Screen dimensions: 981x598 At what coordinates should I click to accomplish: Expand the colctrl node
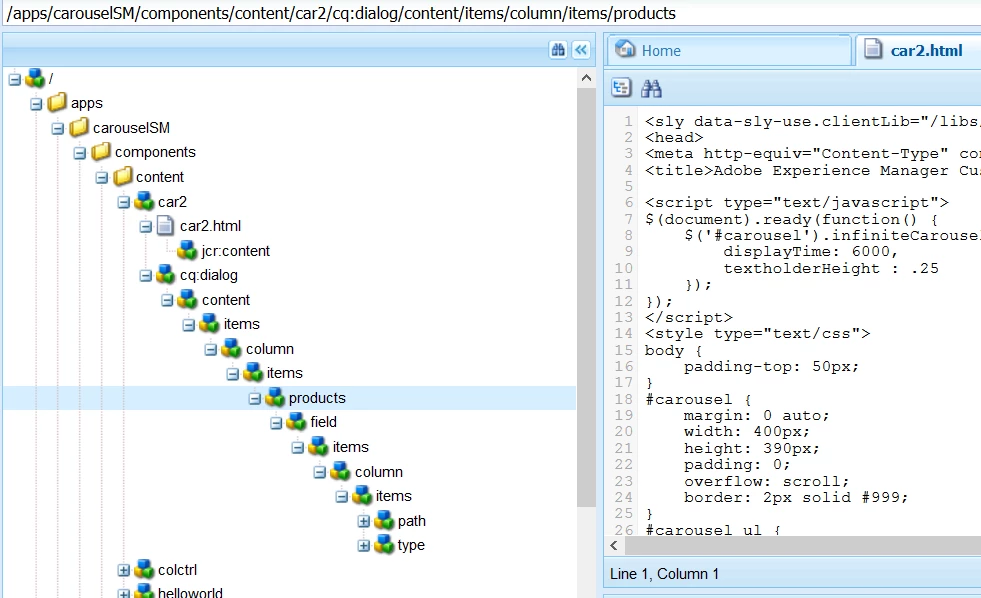[x=124, y=570]
